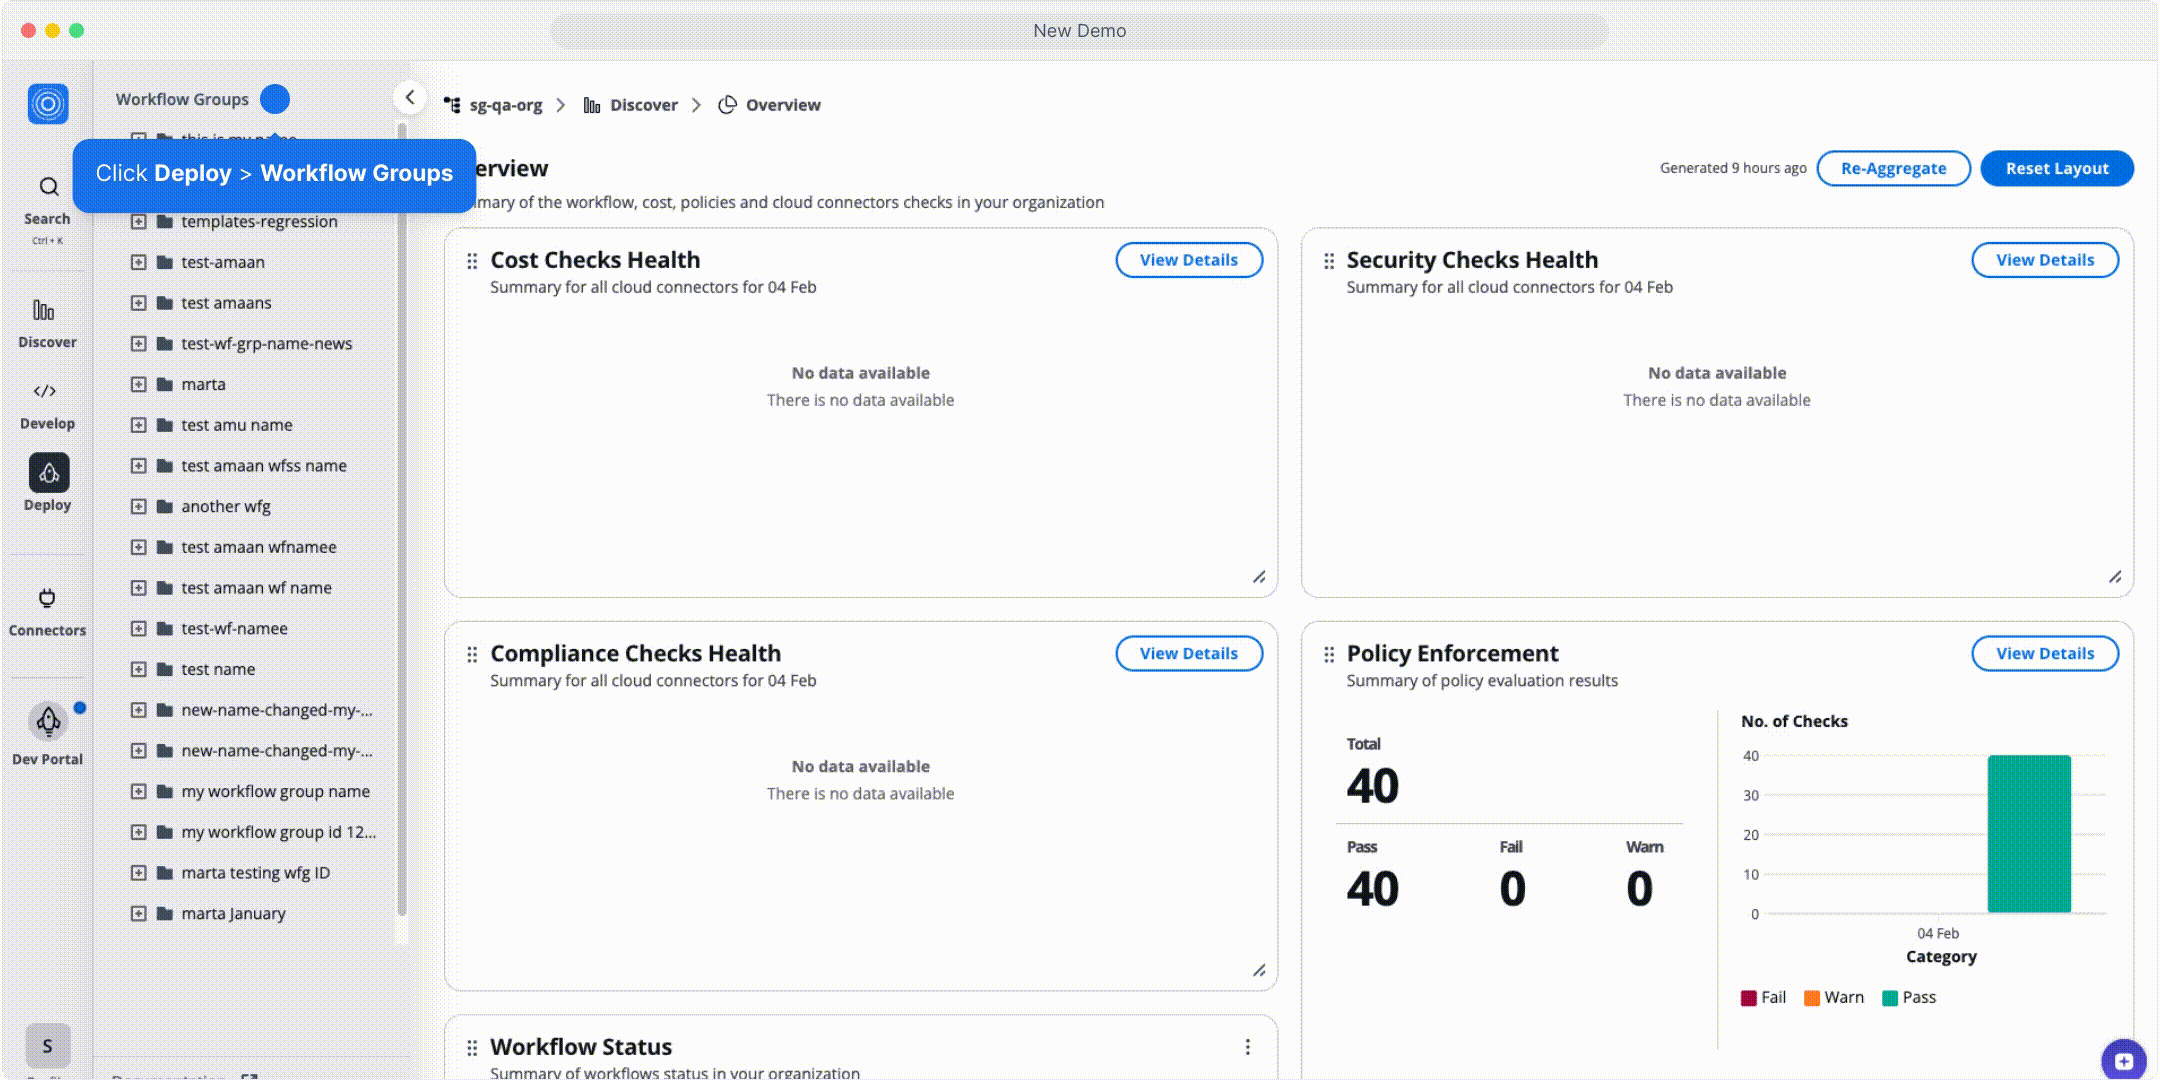The height and width of the screenshot is (1080, 2160).
Task: Open Overview from the breadcrumb
Action: coord(782,104)
